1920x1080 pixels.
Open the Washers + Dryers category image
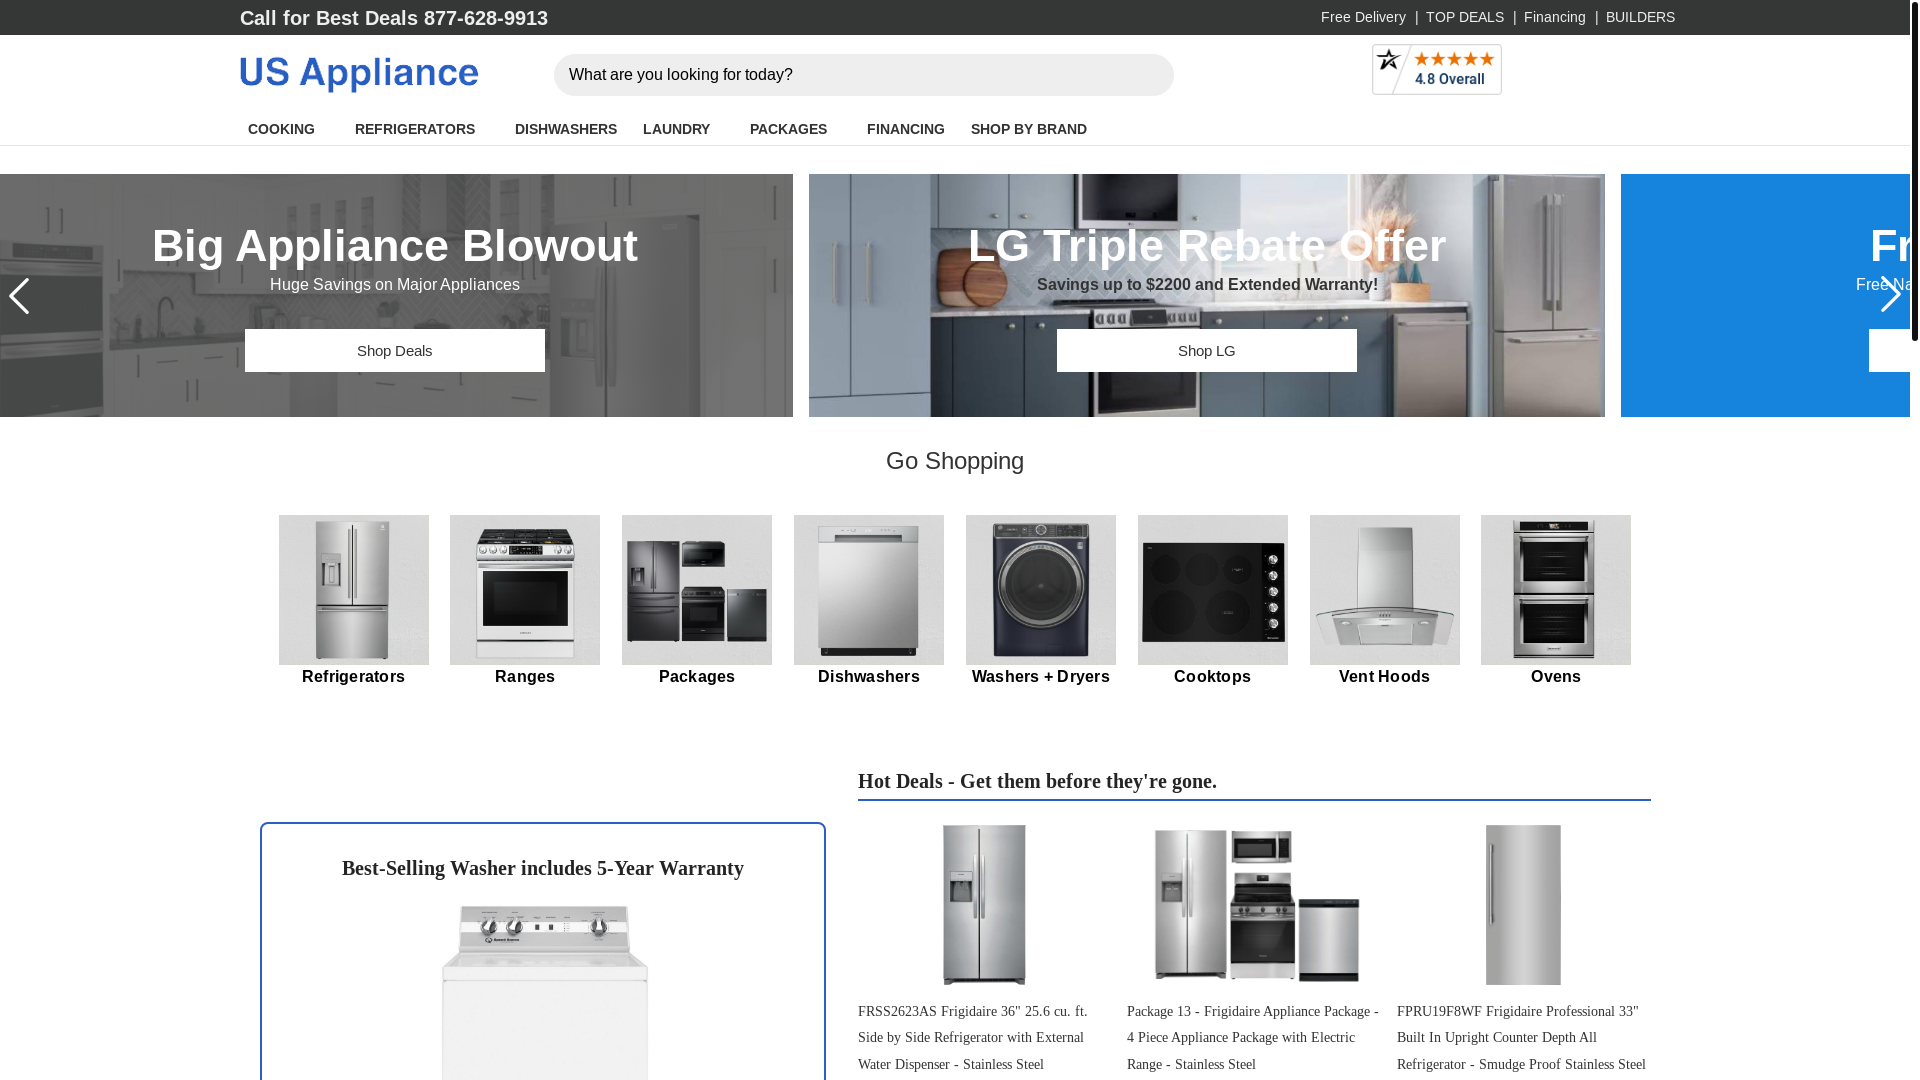tap(1041, 590)
